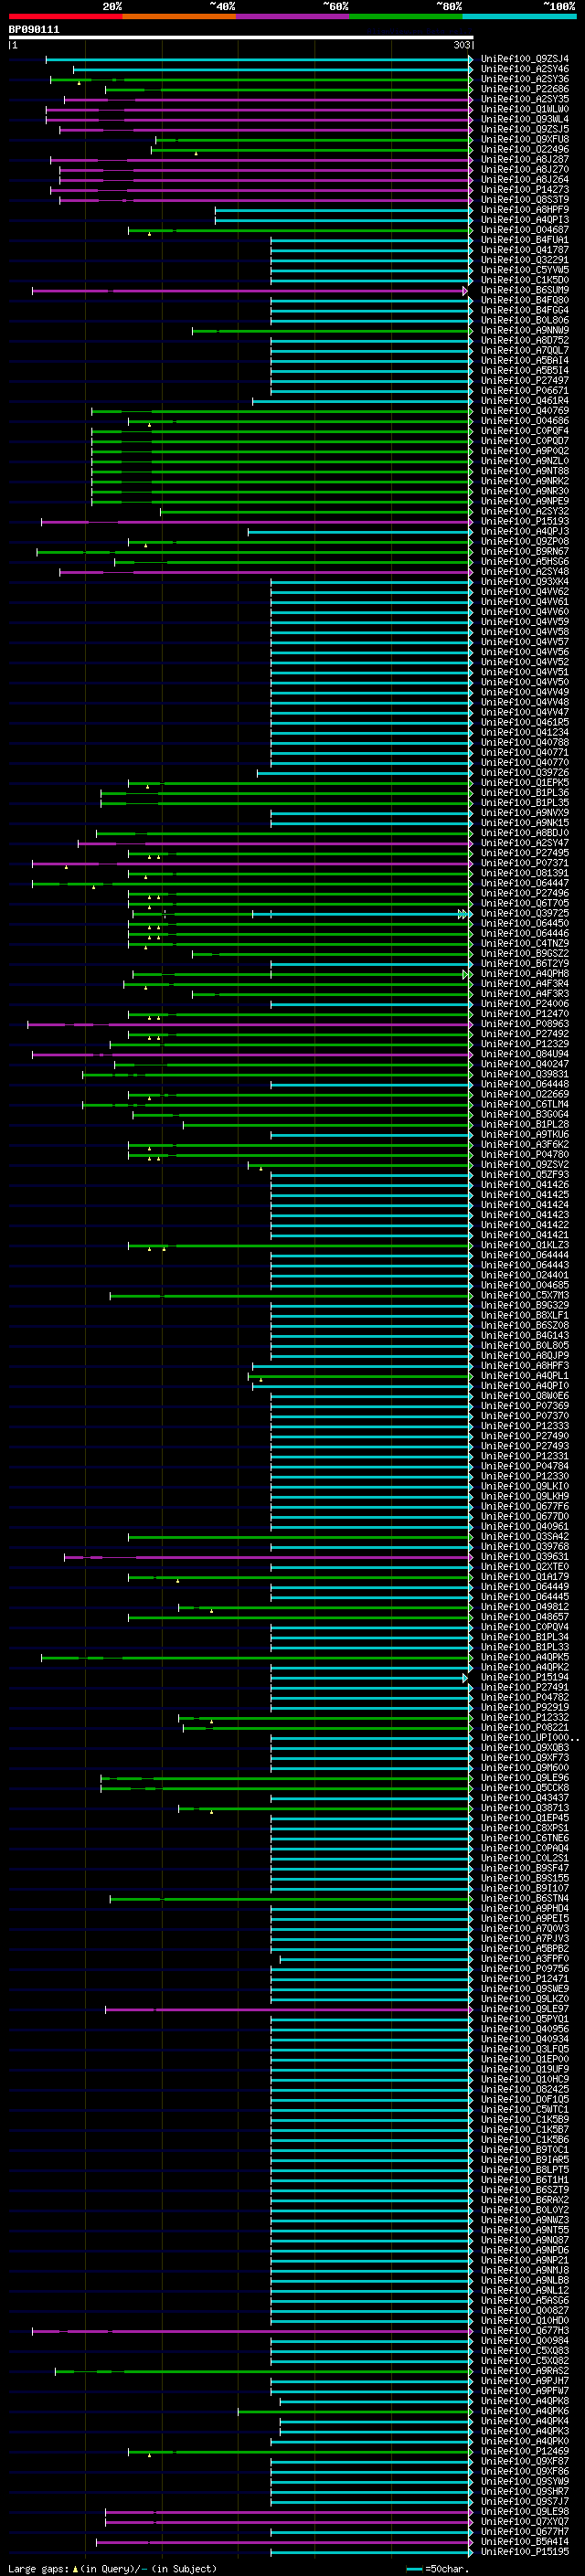Open hit UniRef100_B6SUM9
The image size is (585, 2576).
pyautogui.click(x=525, y=290)
